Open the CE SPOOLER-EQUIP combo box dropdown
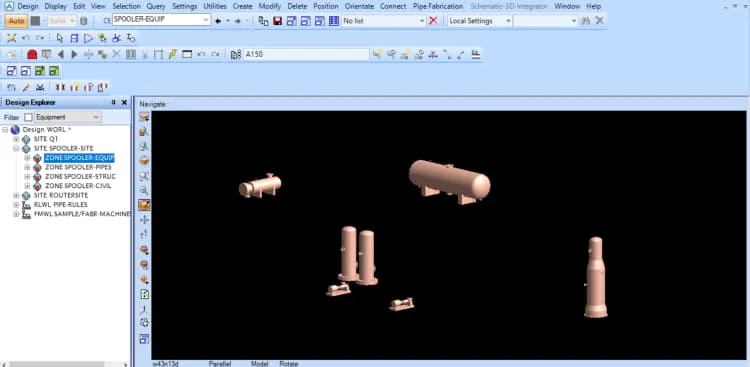The width and height of the screenshot is (750, 367). [x=206, y=20]
